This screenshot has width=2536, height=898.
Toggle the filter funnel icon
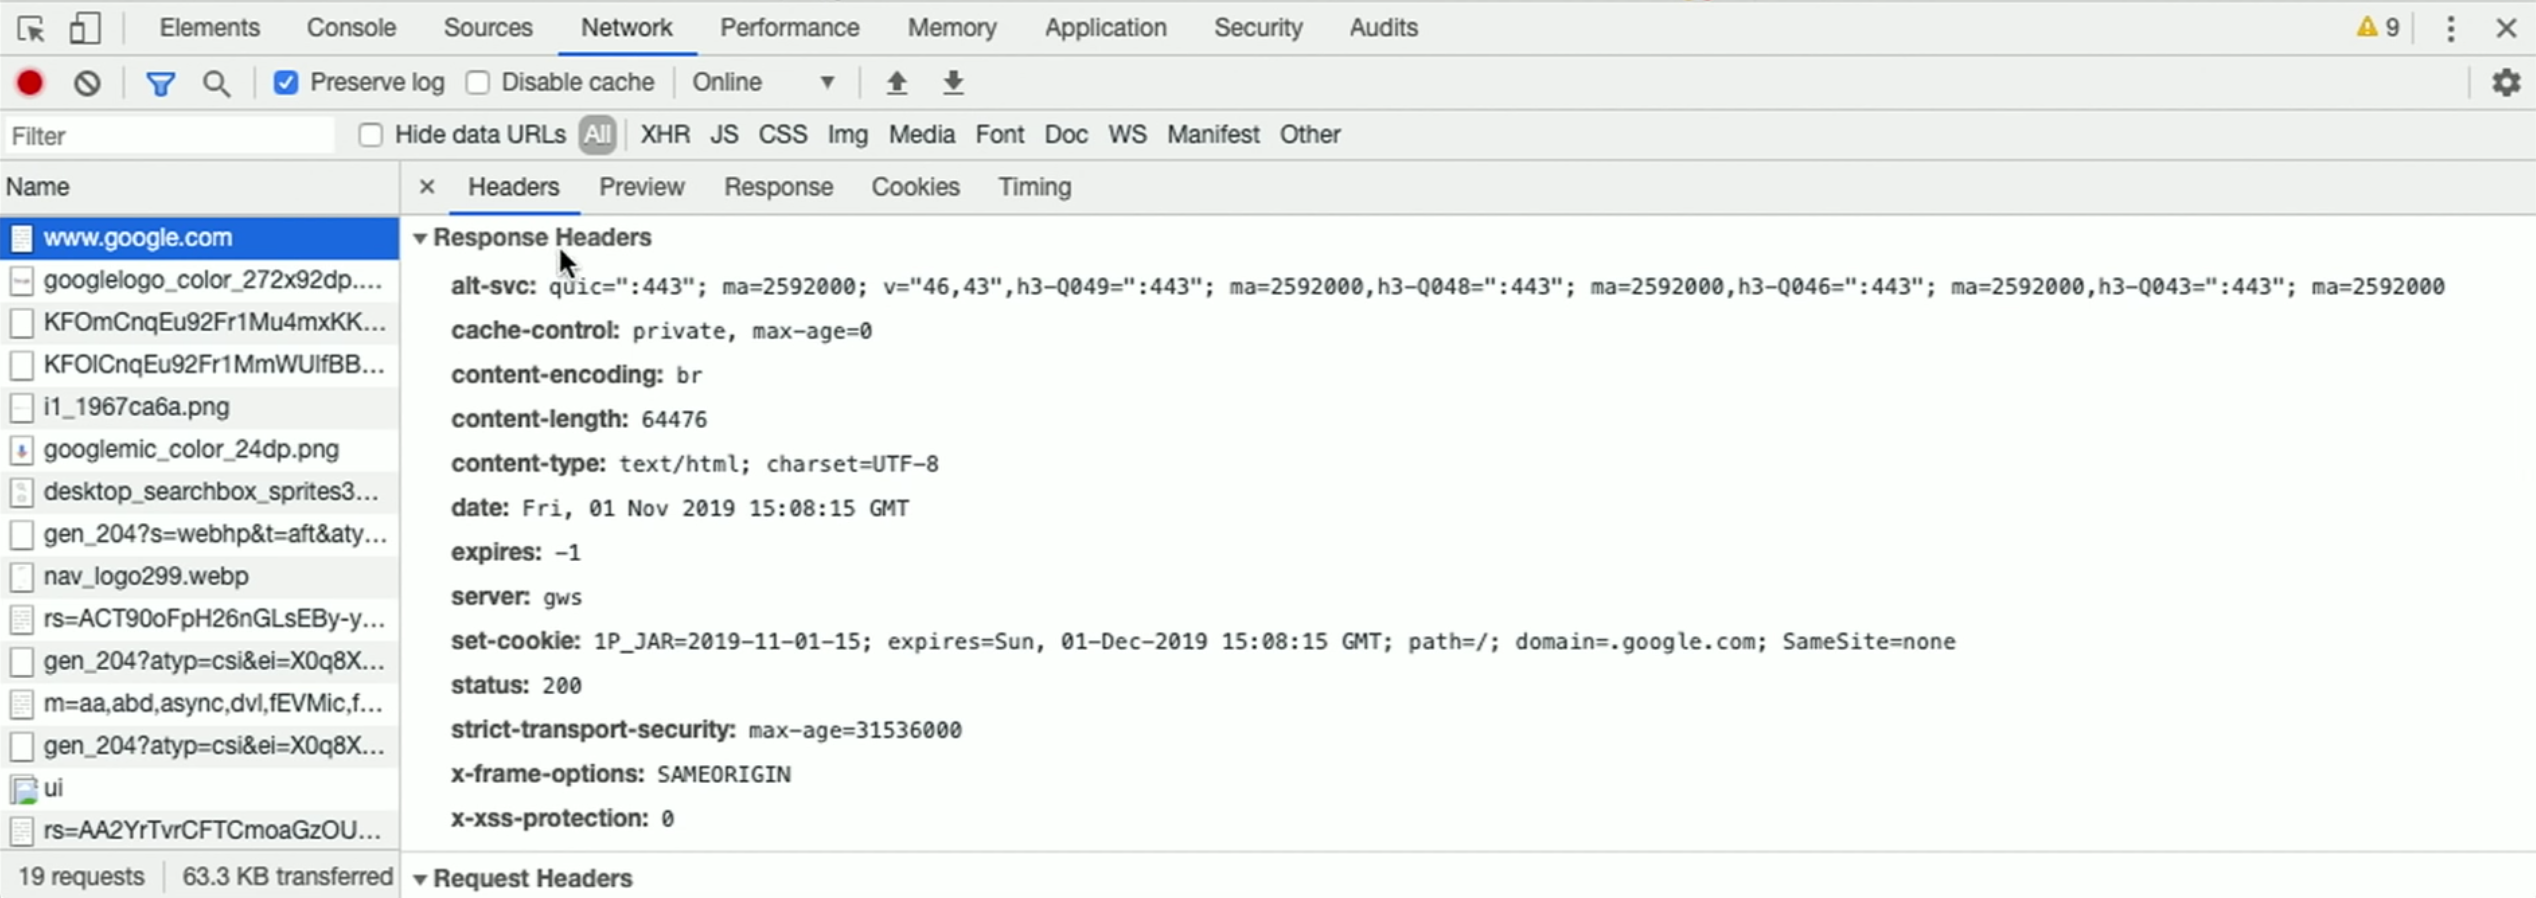[160, 83]
